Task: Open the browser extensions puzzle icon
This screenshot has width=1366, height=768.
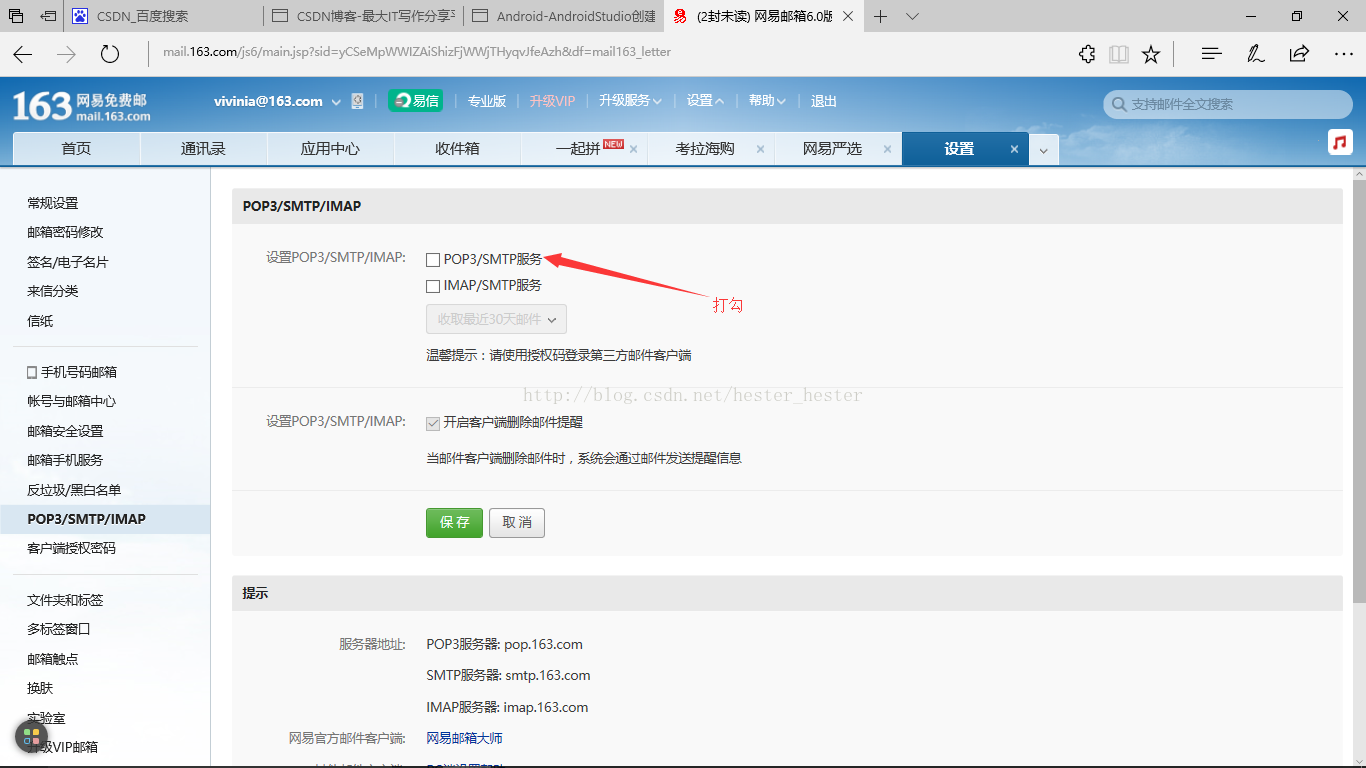Action: [1087, 54]
